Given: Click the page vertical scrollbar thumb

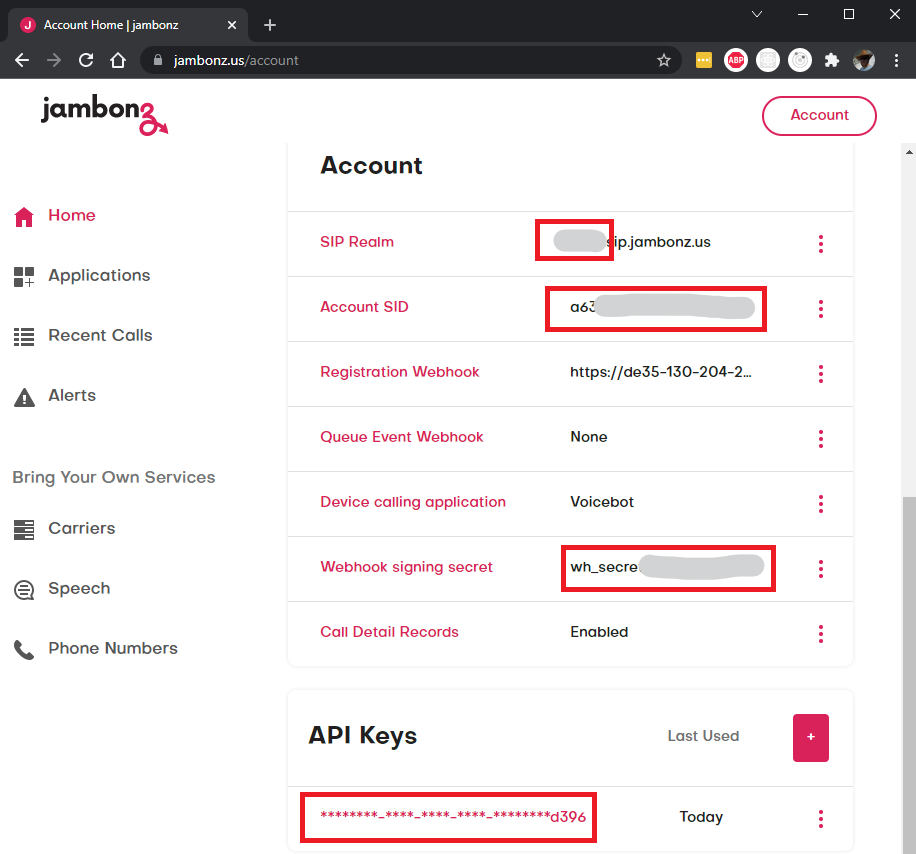Looking at the screenshot, I should tap(909, 675).
